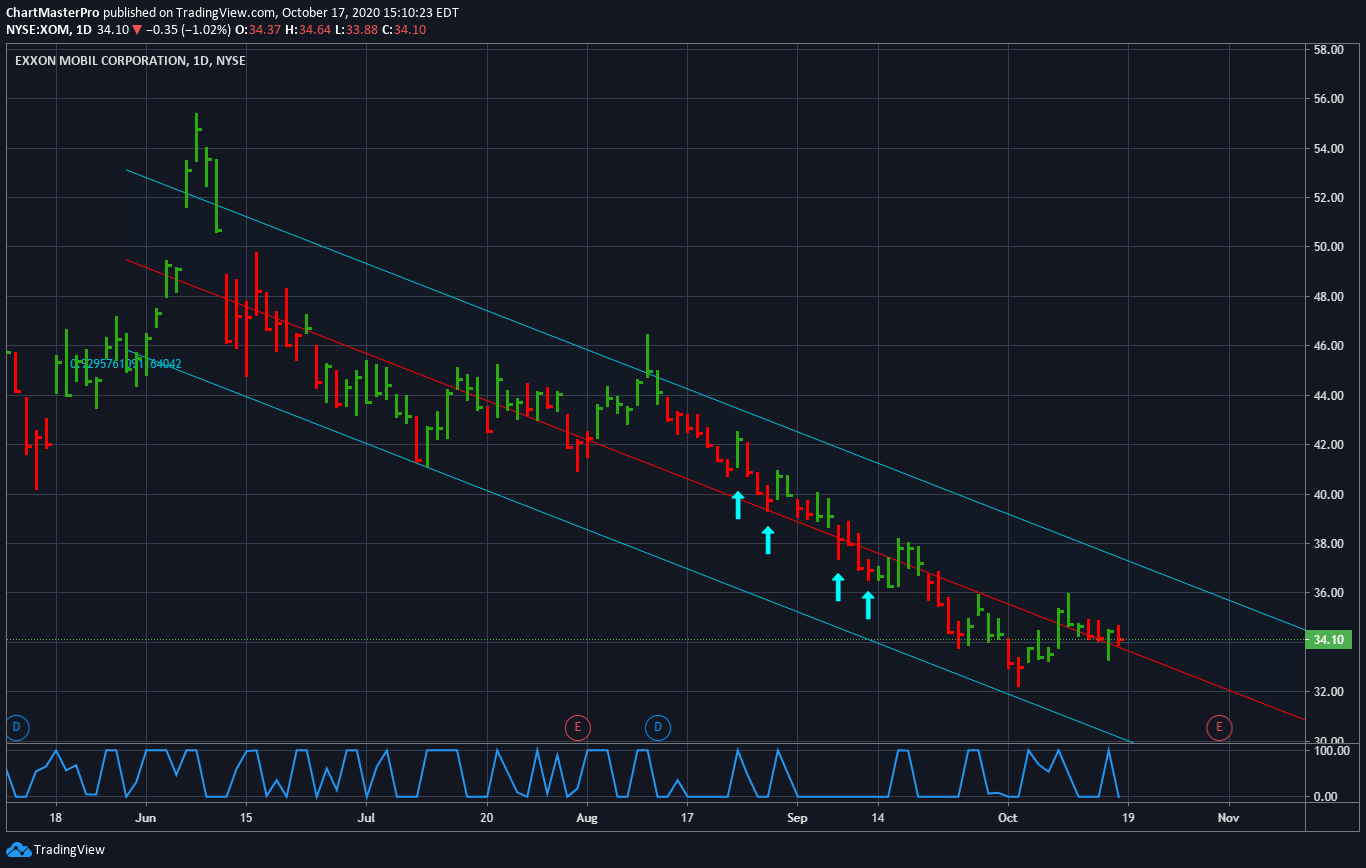The width and height of the screenshot is (1366, 868).
Task: Select the red 'E' earnings marker near November
Action: 1219,728
